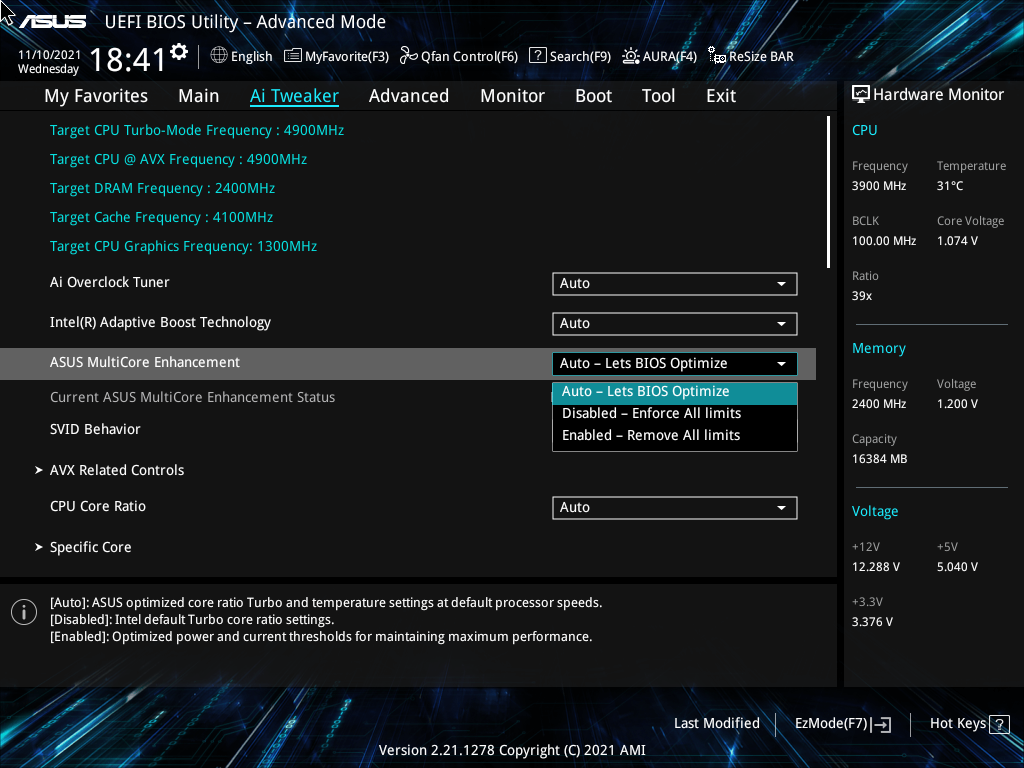Click Qfan Control(F6) label

pos(470,57)
